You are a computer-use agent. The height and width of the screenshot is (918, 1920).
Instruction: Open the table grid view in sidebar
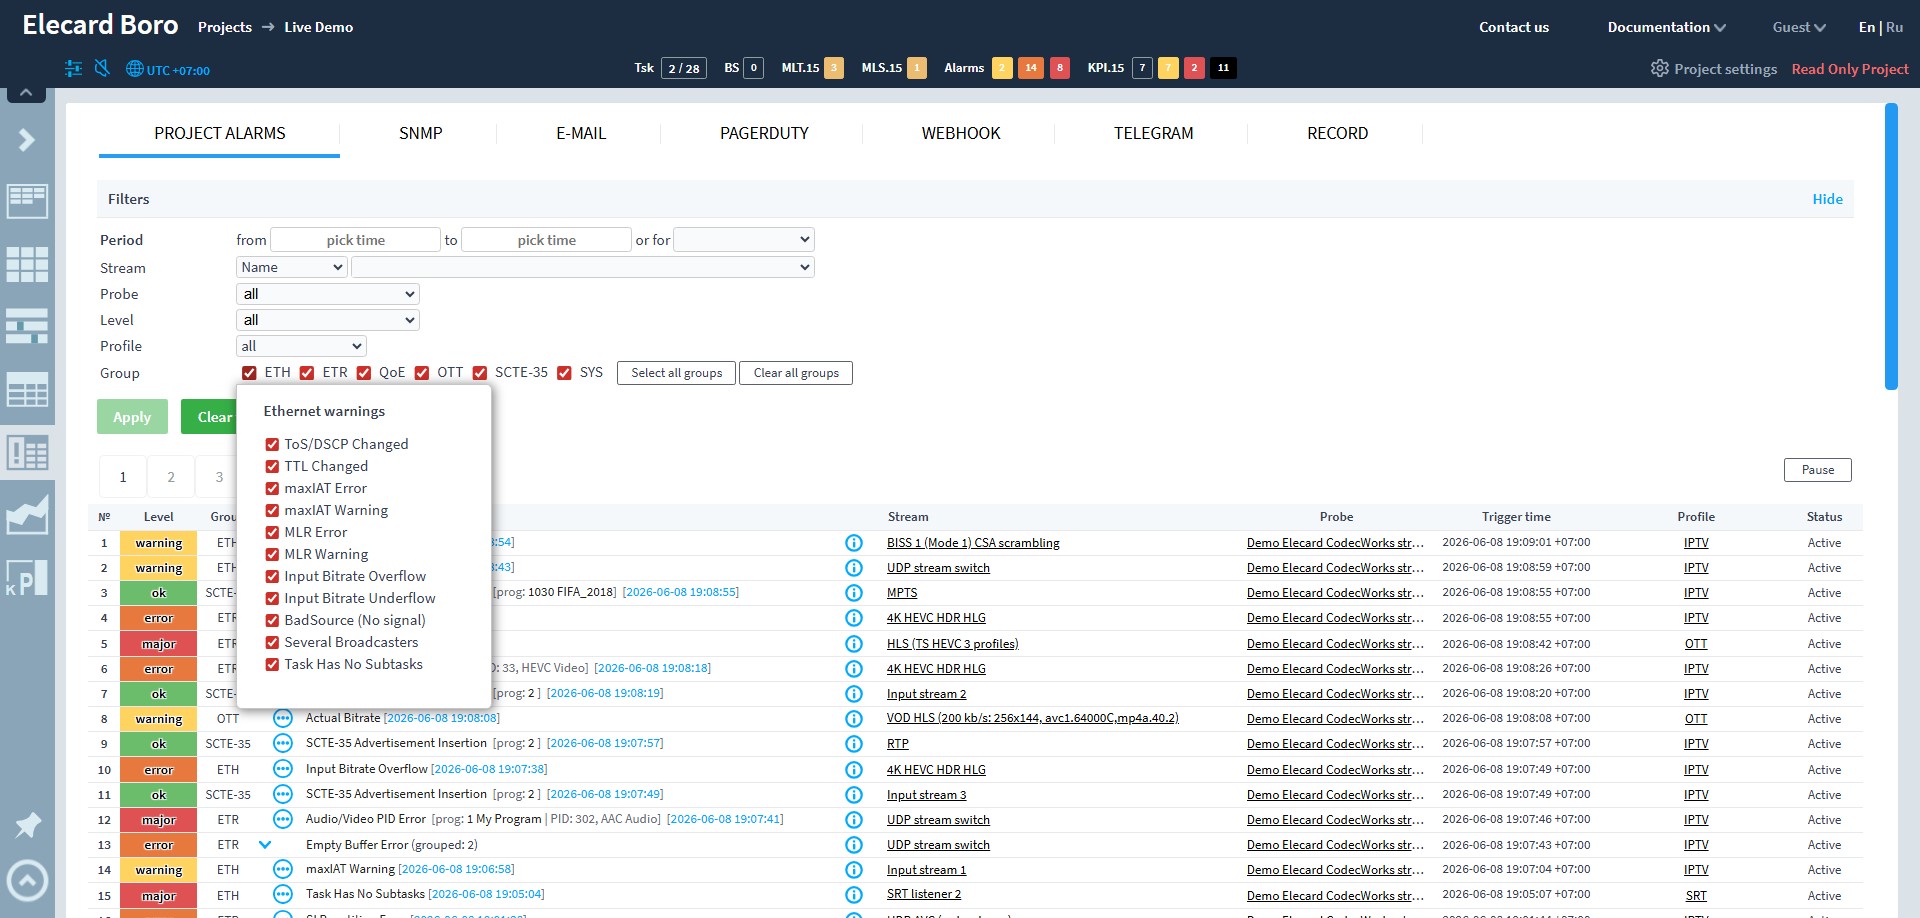click(27, 390)
